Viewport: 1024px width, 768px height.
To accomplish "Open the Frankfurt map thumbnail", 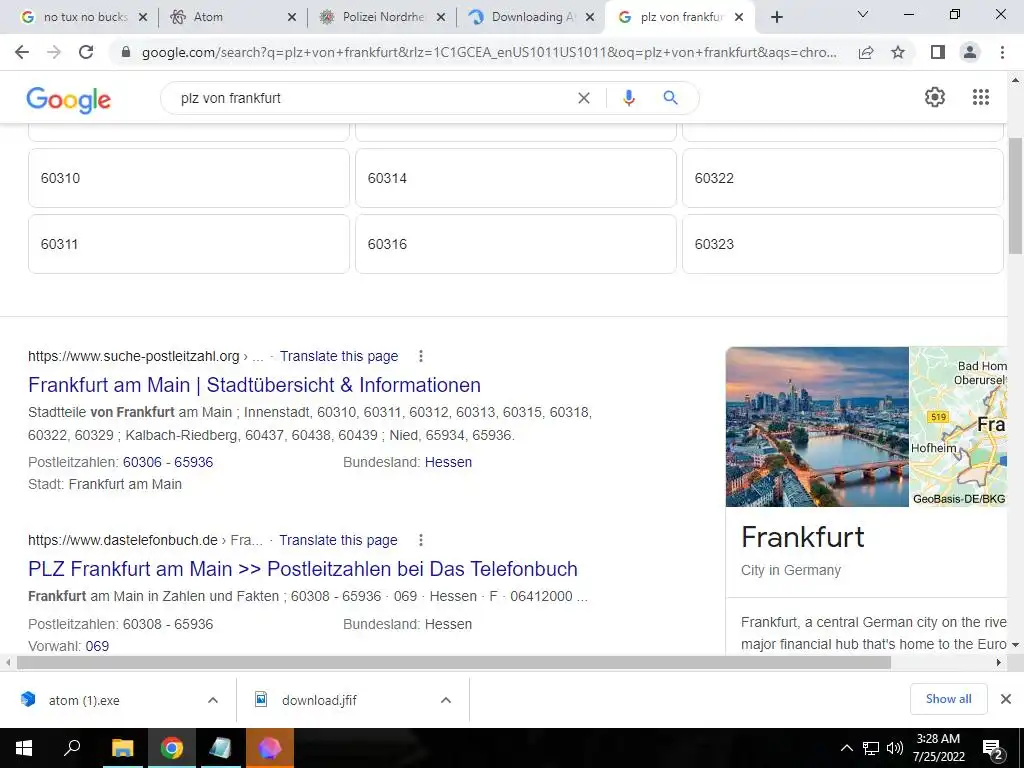I will 958,426.
